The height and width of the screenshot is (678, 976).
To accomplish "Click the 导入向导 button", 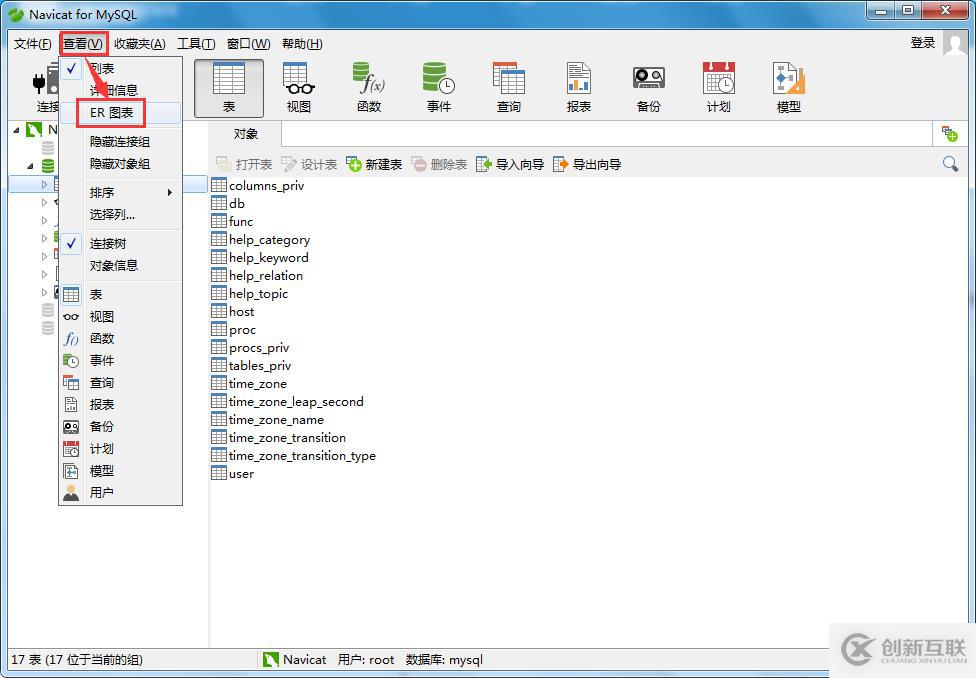I will coord(510,164).
